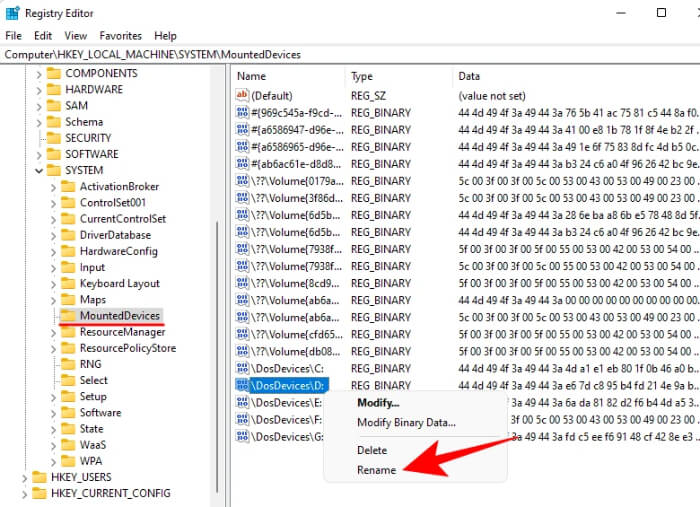
Task: Click binary icon of #{ab6ac61e-d8d8 value
Action: tap(242, 164)
